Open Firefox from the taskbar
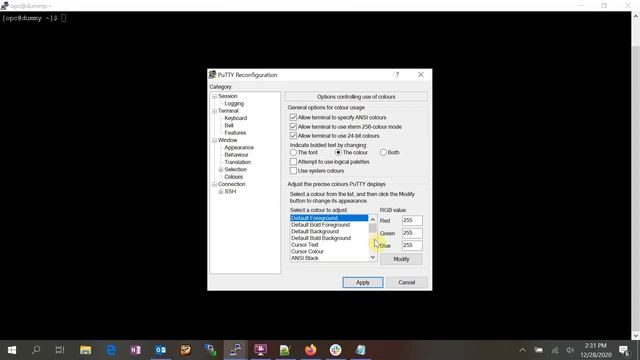Viewport: 640px width, 360px height. tap(310, 350)
